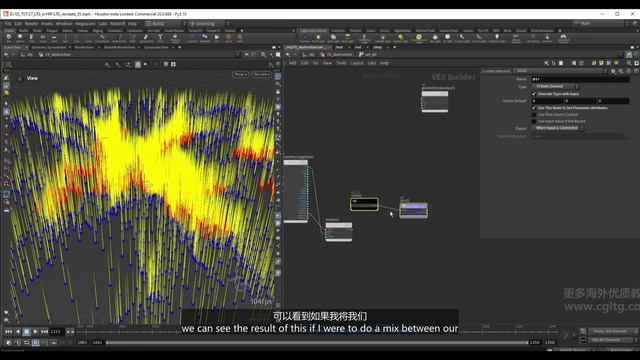Image resolution: width=640 pixels, height=360 pixels.
Task: Switch to Composite View tab
Action: (x=156, y=47)
